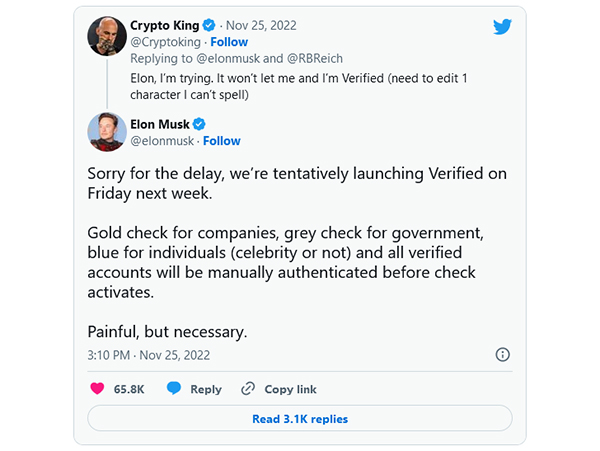Click the Twitter bird logo
600x451 pixels.
click(502, 27)
